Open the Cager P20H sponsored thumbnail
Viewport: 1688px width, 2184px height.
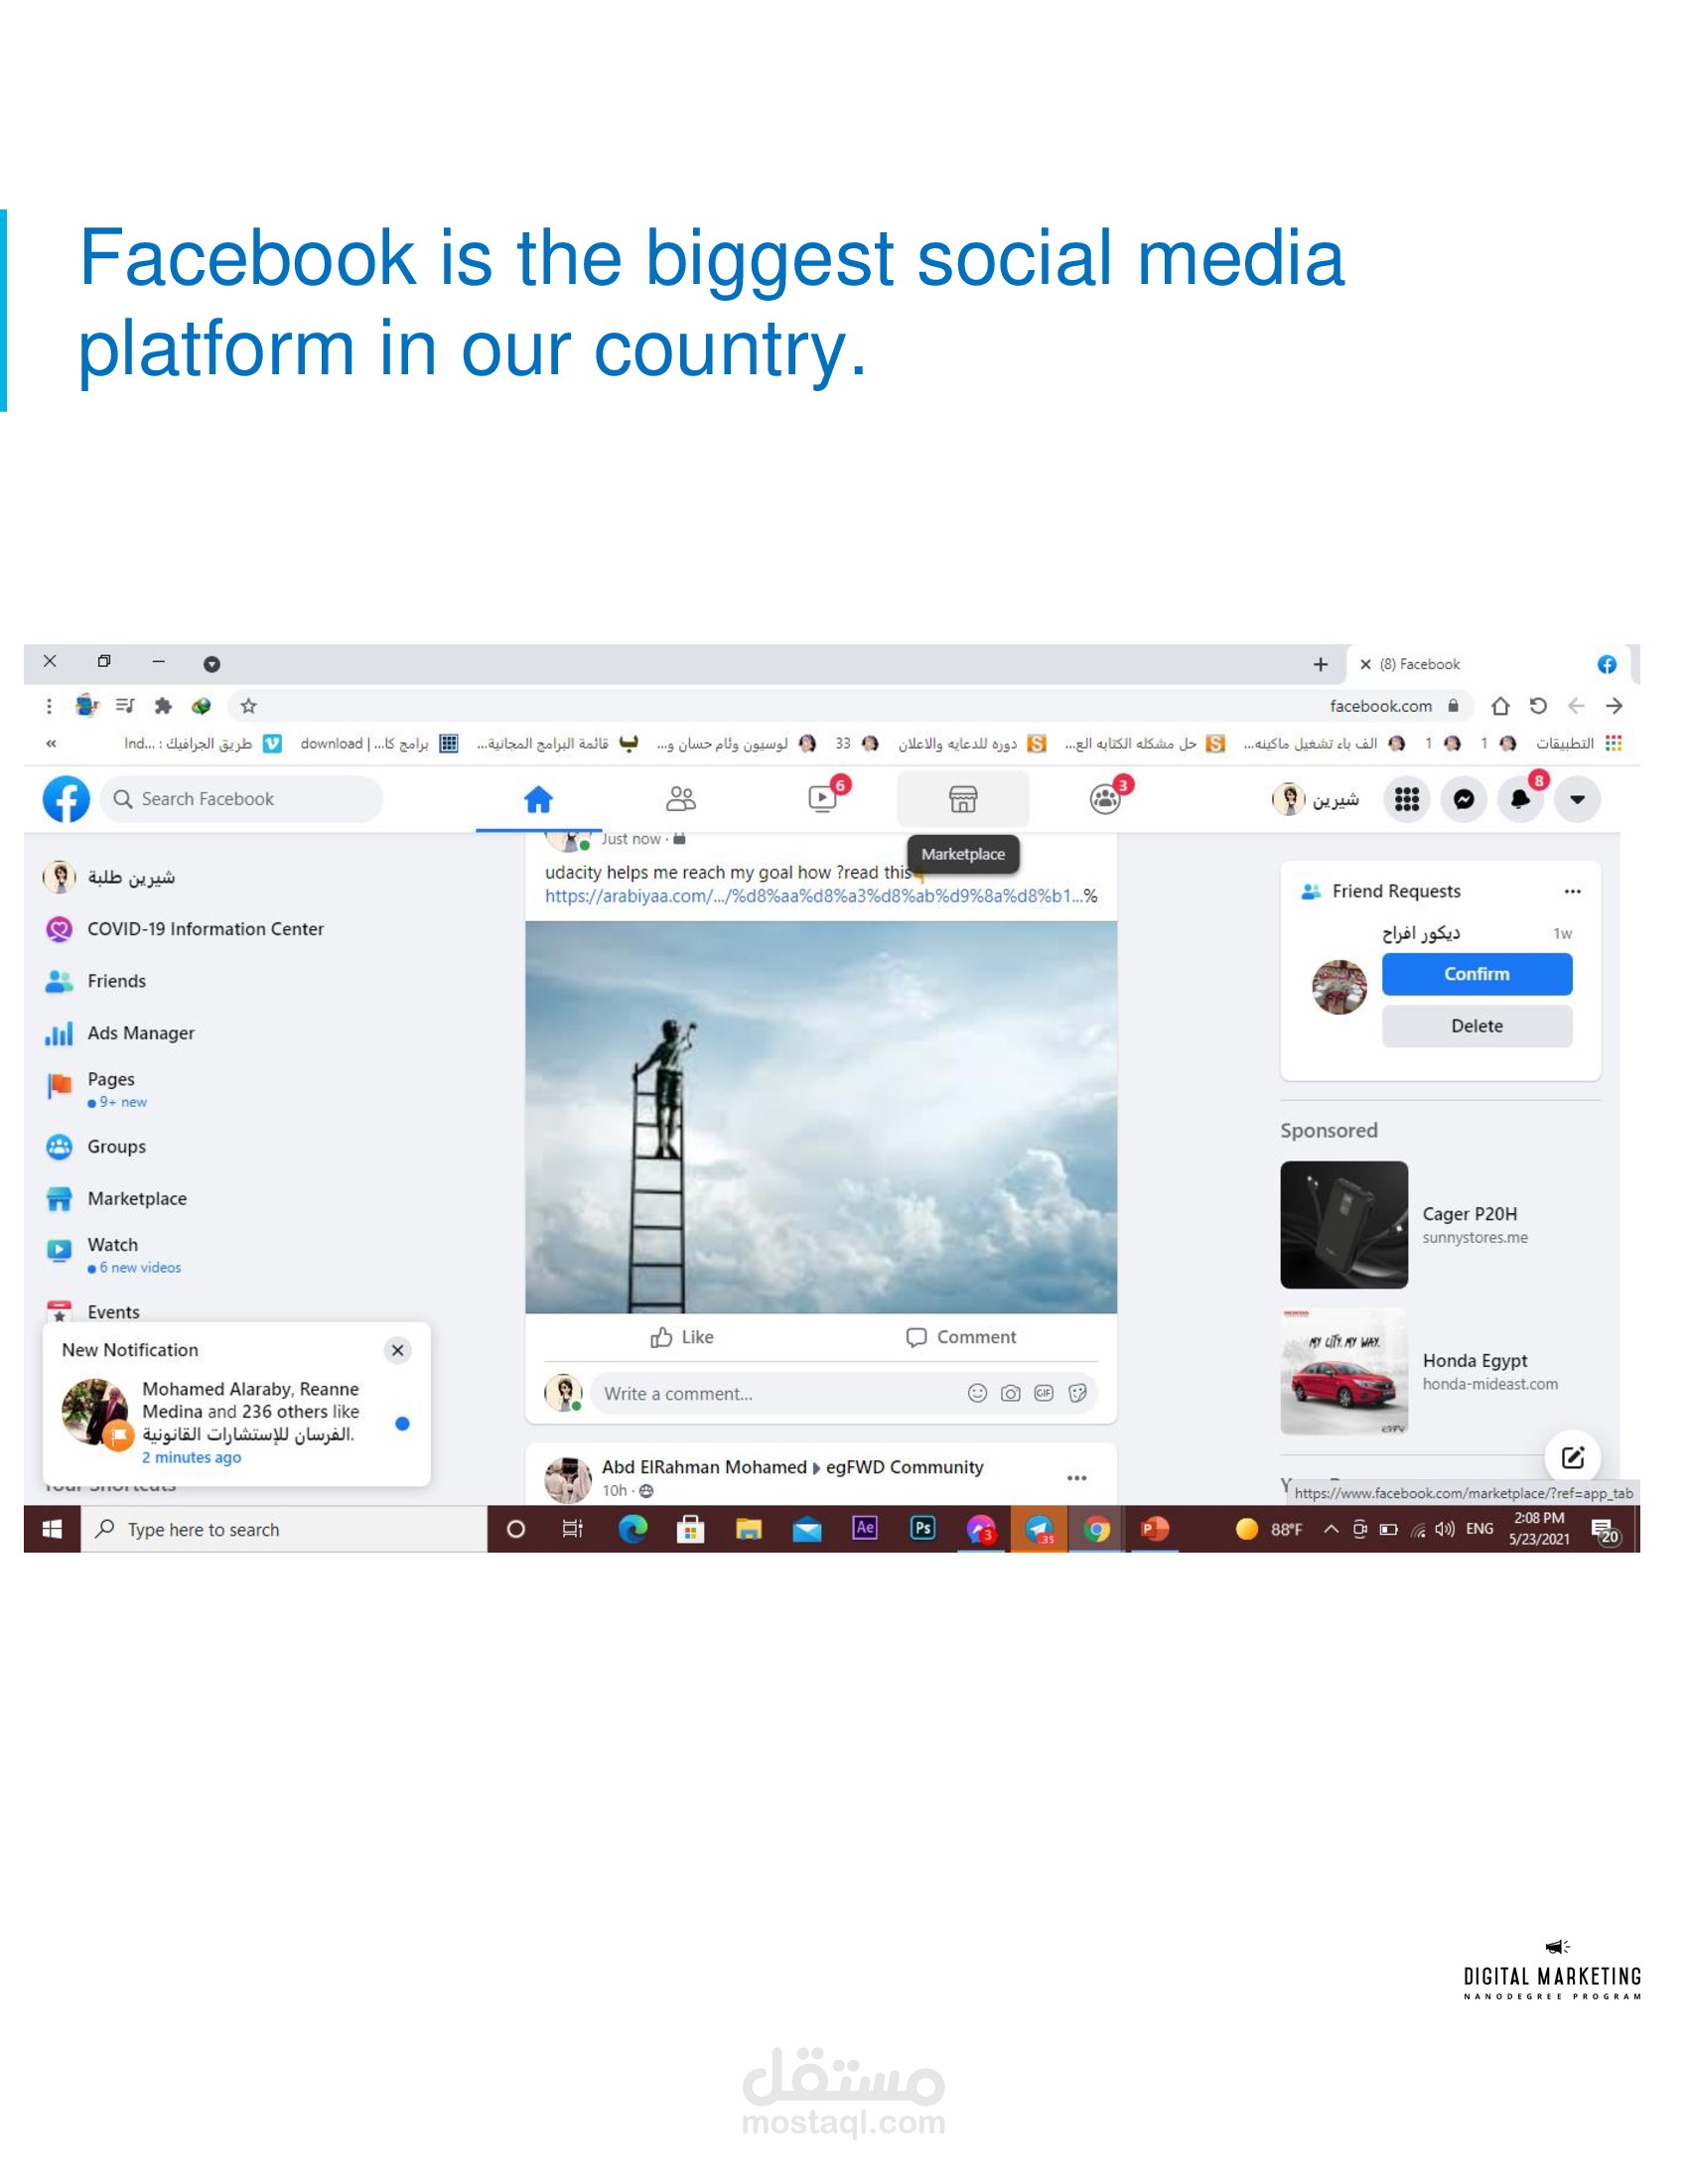pyautogui.click(x=1344, y=1225)
